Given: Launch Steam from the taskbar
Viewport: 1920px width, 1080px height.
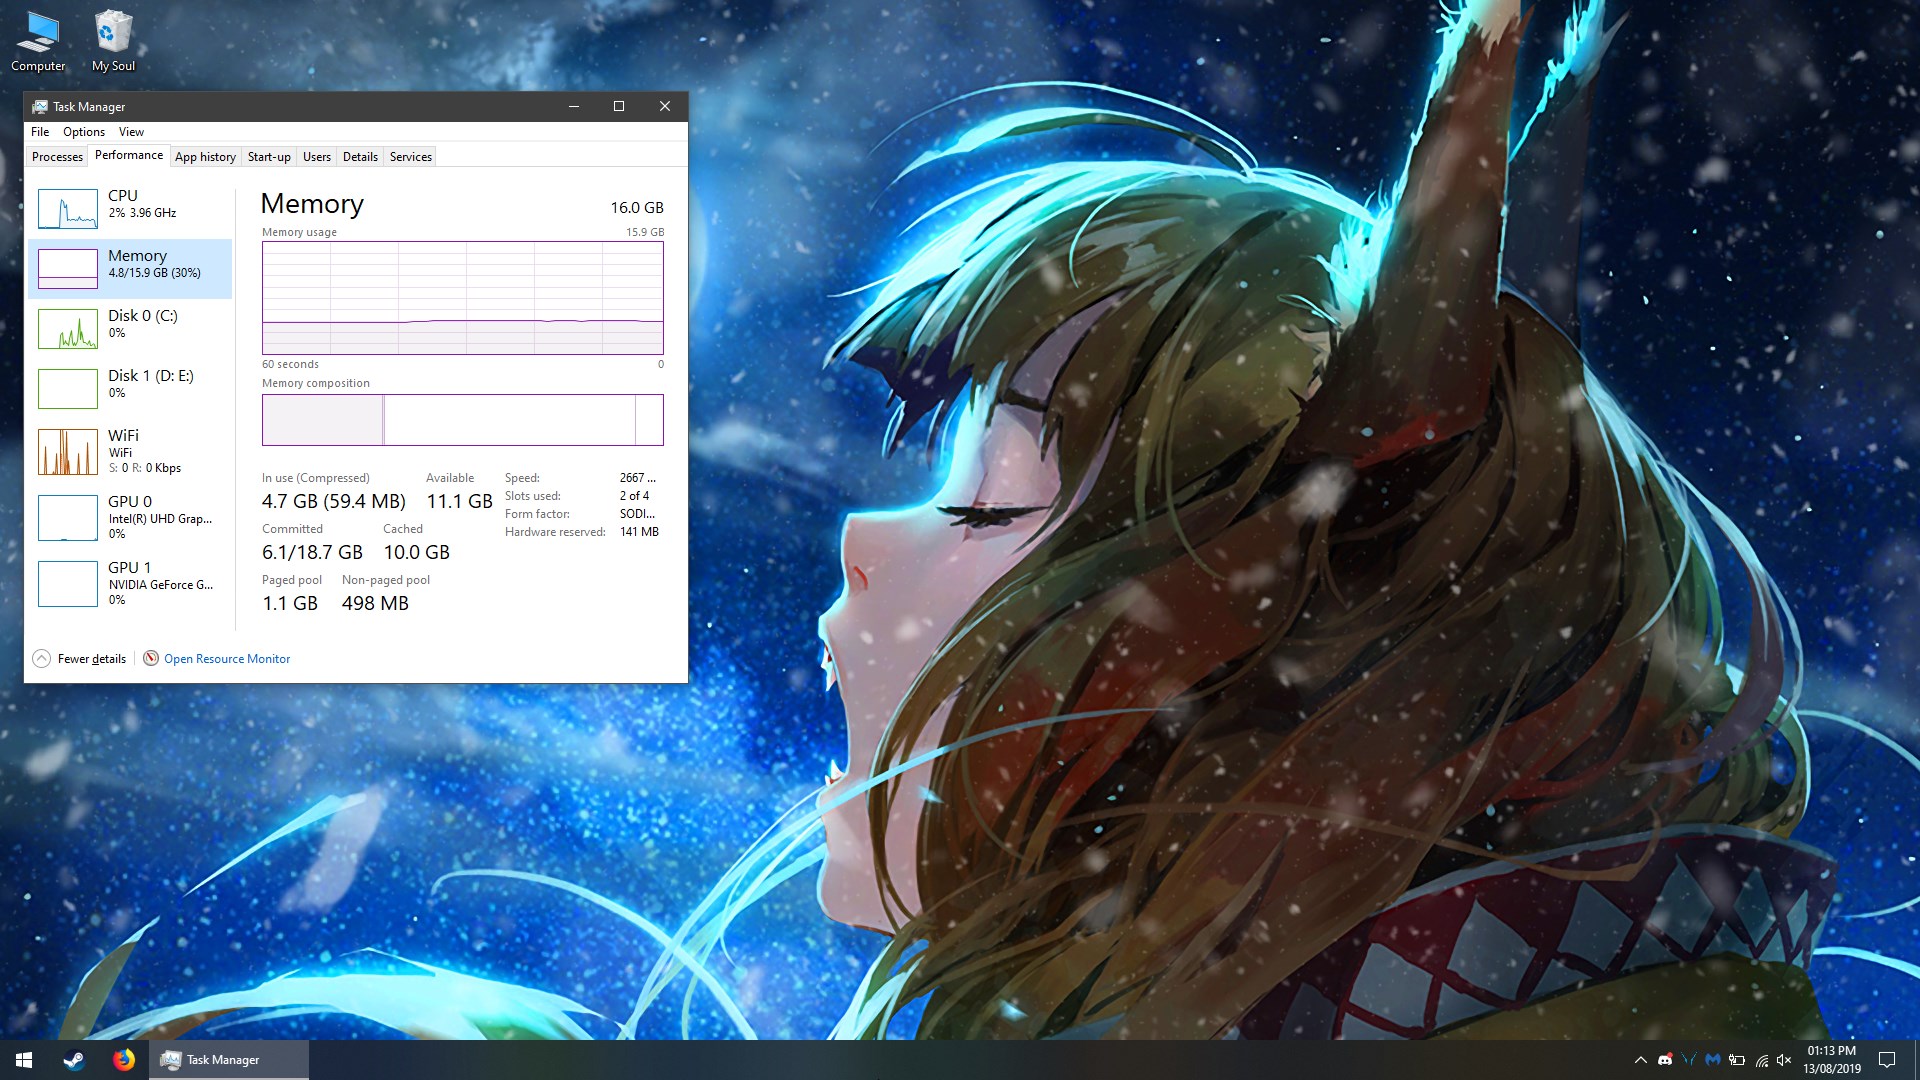Looking at the screenshot, I should (74, 1060).
